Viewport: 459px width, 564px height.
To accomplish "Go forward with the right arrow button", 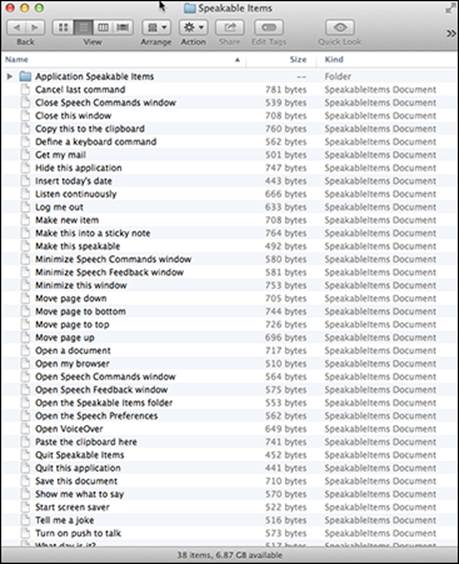I will click(x=35, y=27).
